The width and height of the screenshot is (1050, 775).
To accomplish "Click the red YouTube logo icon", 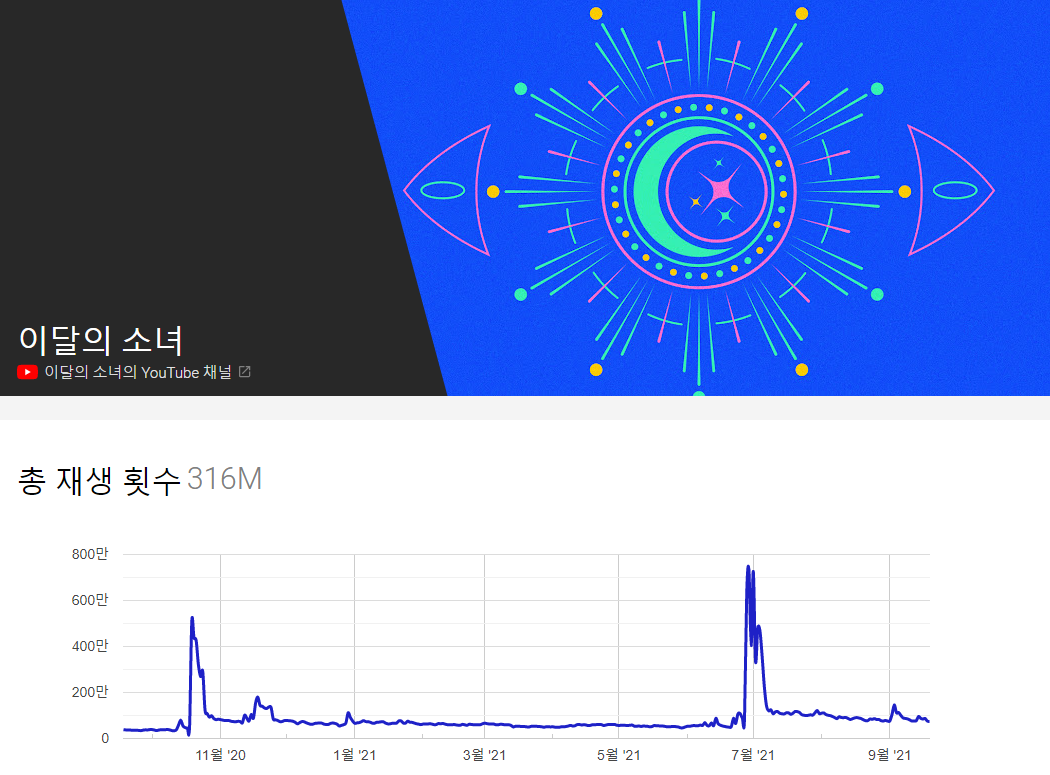I will point(28,372).
